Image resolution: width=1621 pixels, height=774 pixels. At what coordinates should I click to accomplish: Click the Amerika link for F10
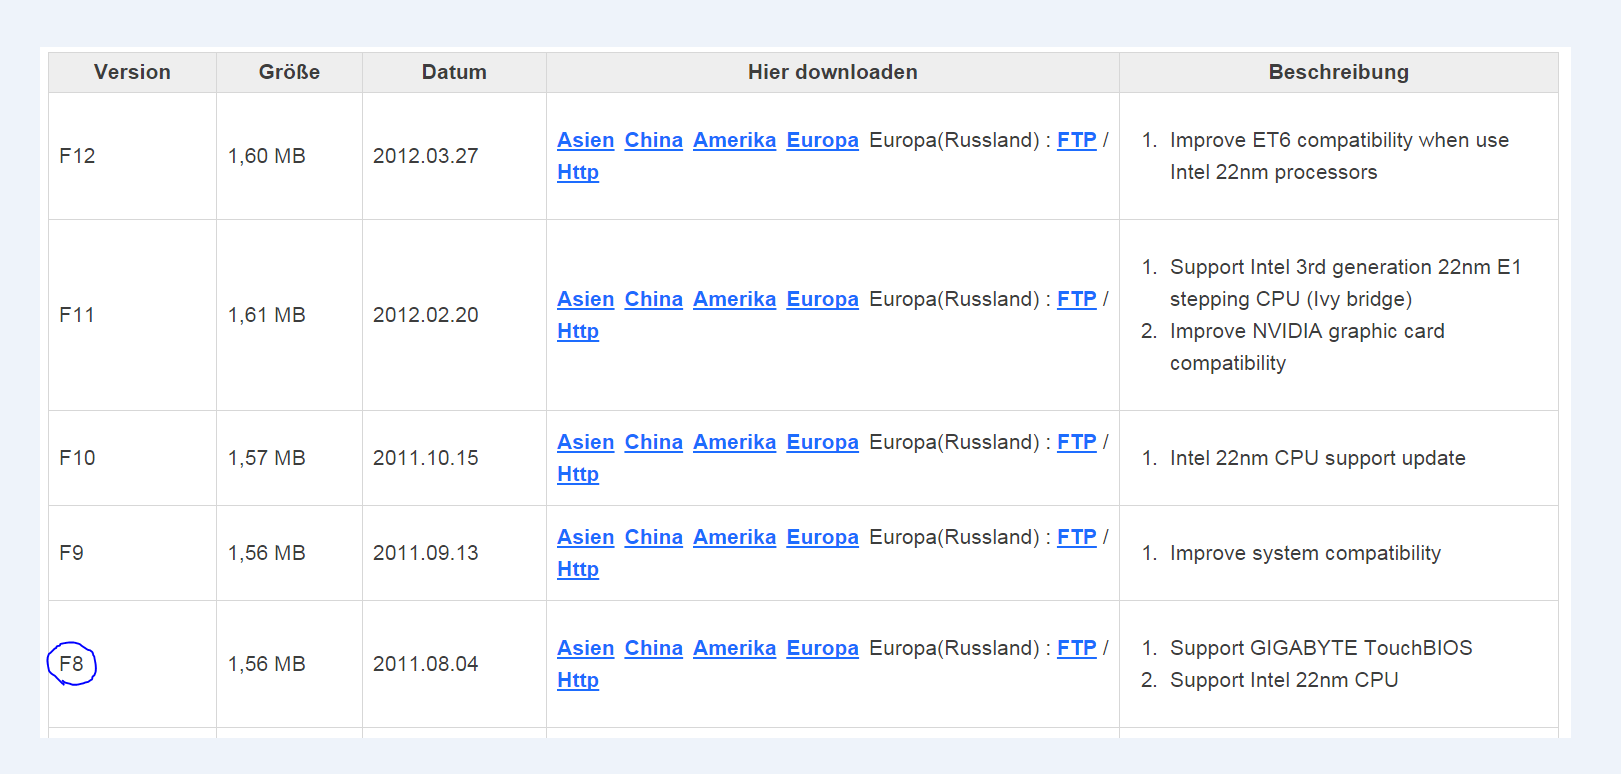point(734,443)
